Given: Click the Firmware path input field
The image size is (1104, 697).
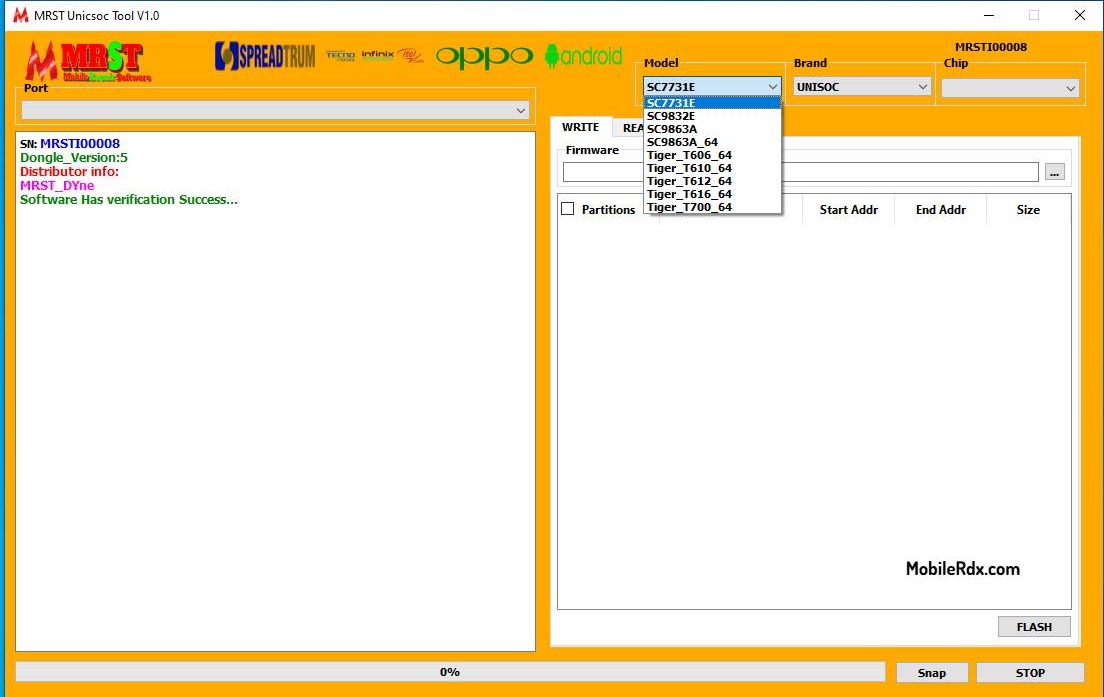Looking at the screenshot, I should (801, 172).
